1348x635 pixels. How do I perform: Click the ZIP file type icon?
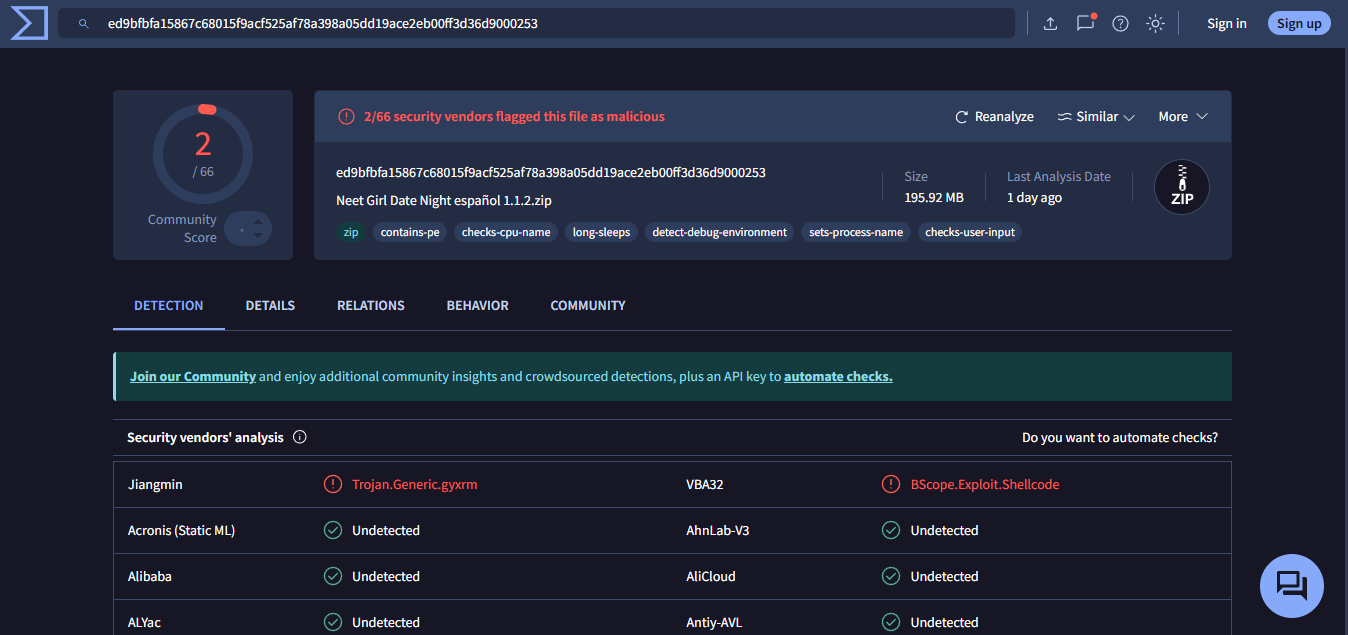1181,188
